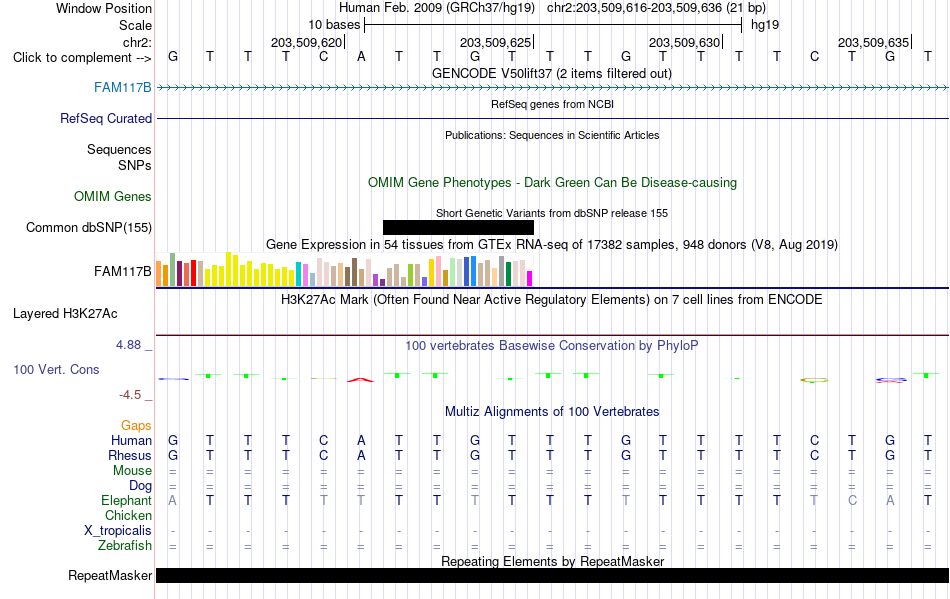
Task: Click the GENCODE V50lift37 track title
Action: [551, 73]
